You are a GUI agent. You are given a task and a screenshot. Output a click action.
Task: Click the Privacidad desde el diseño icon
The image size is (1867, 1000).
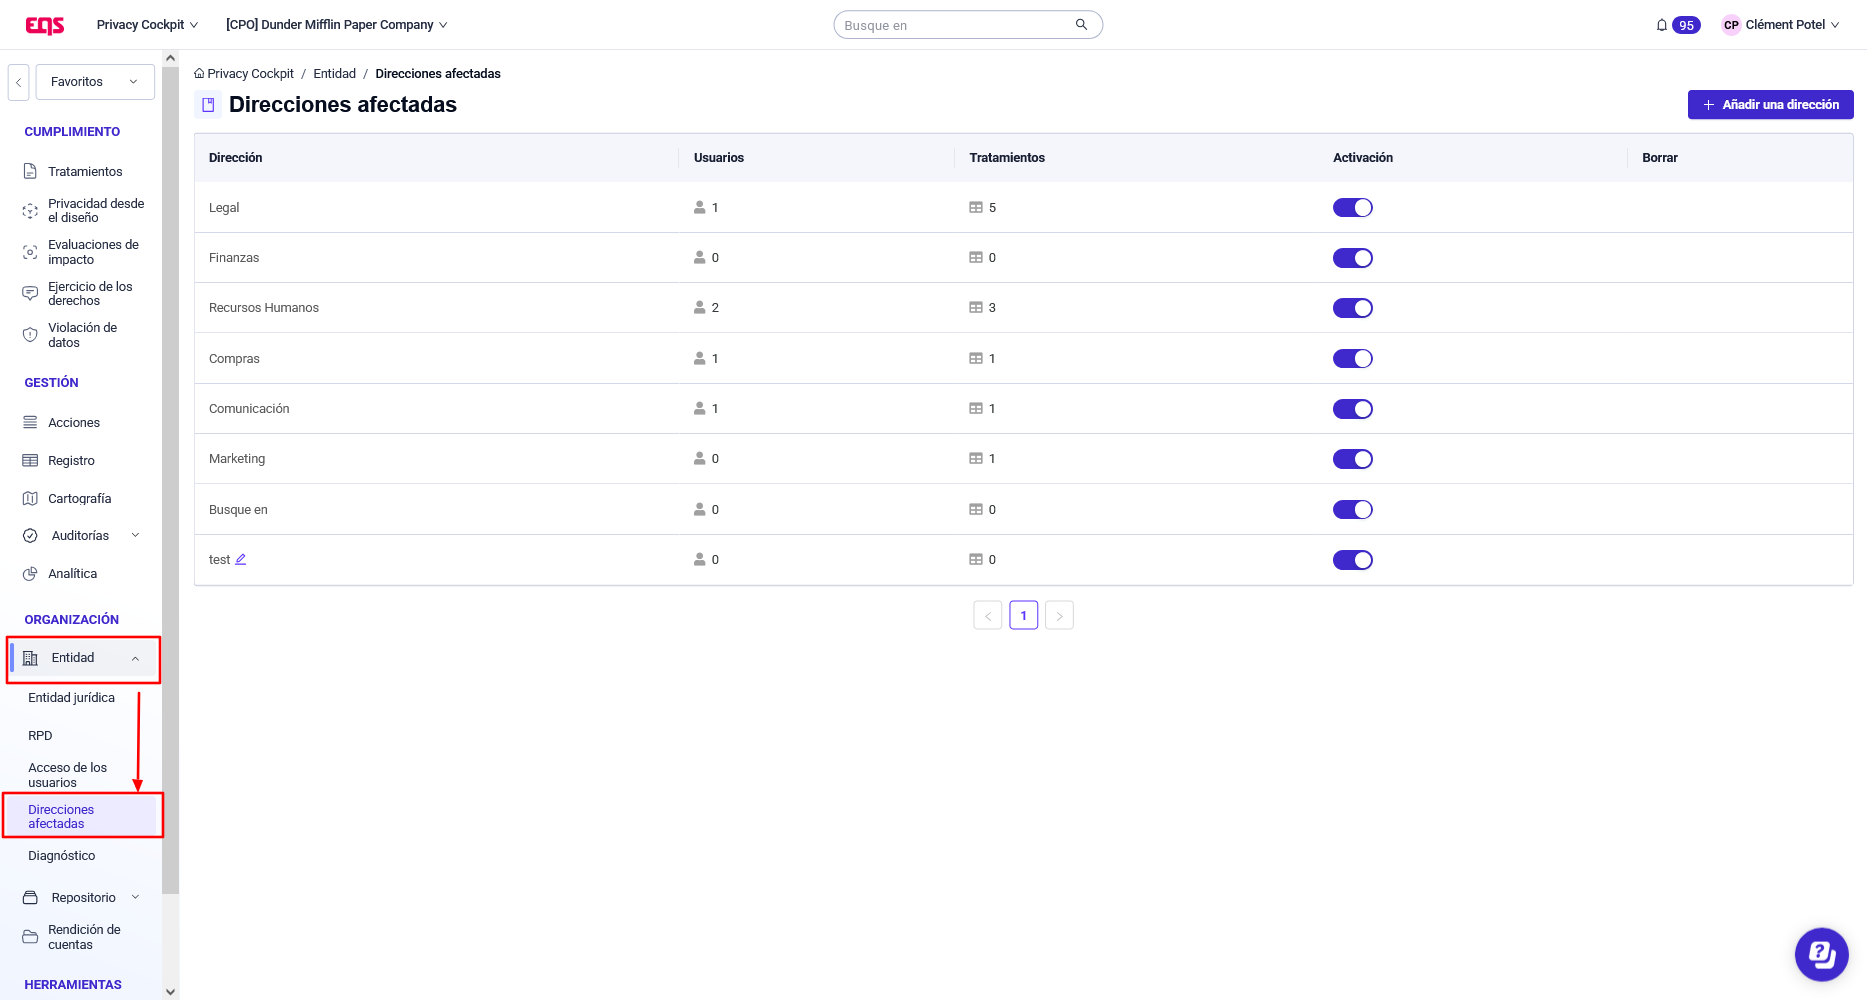(x=30, y=211)
